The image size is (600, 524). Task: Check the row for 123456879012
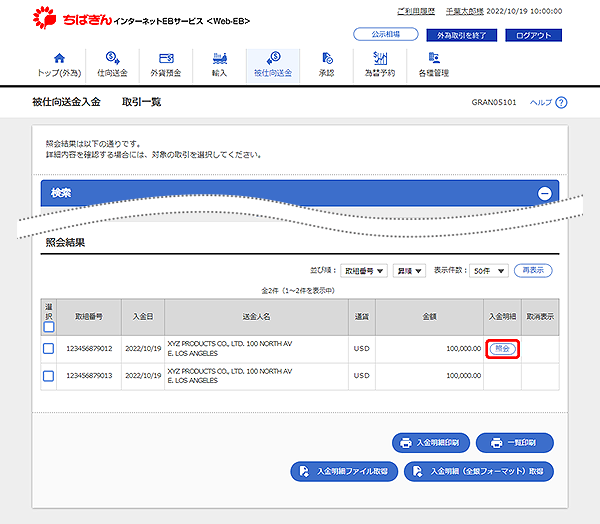48,349
